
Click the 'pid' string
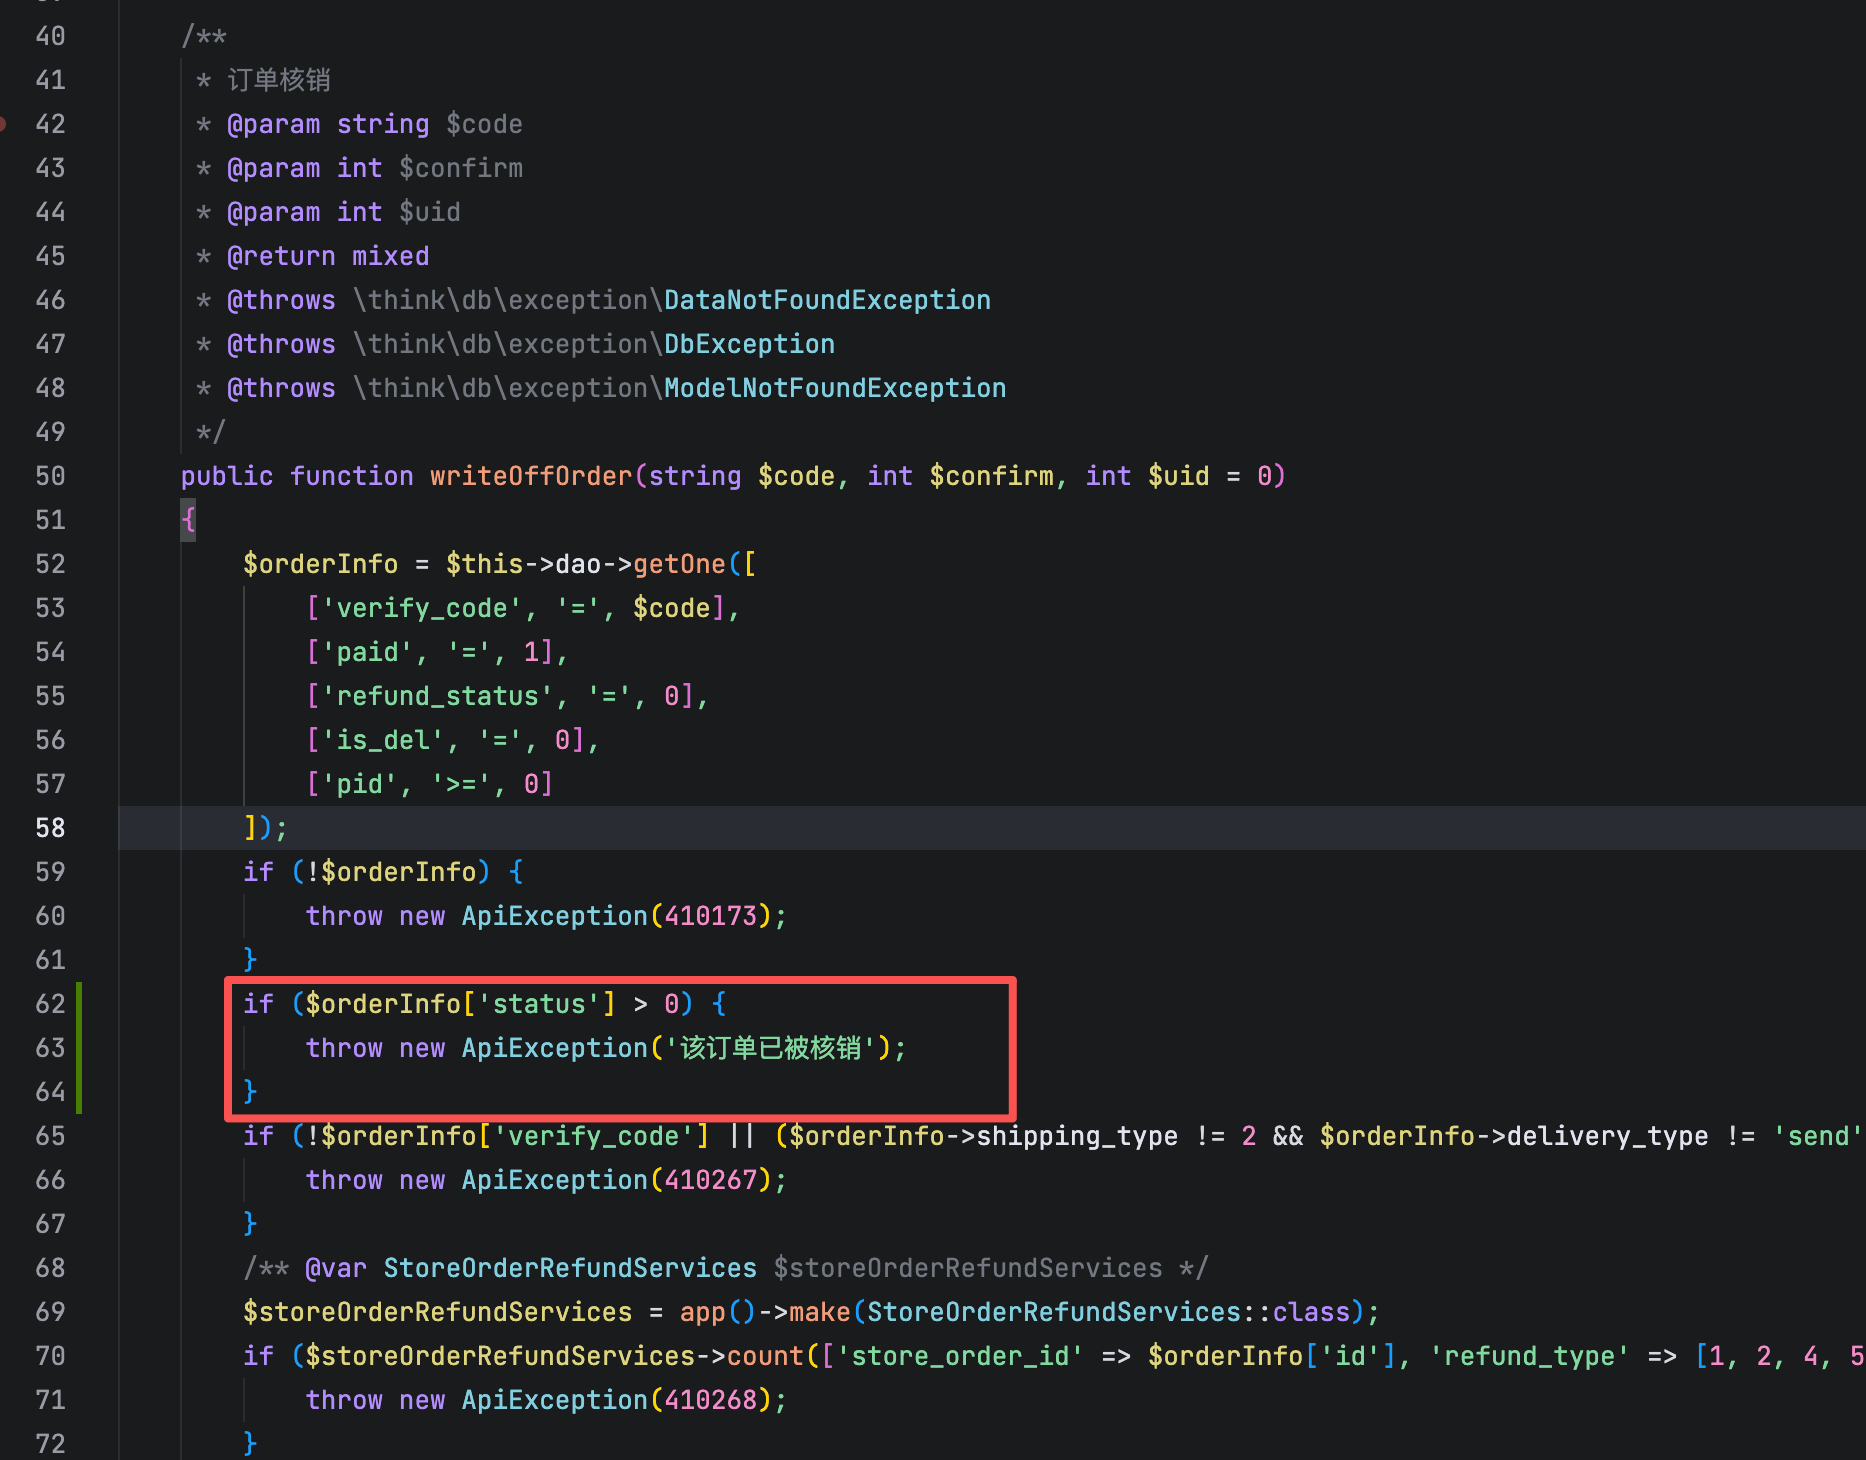[x=359, y=784]
